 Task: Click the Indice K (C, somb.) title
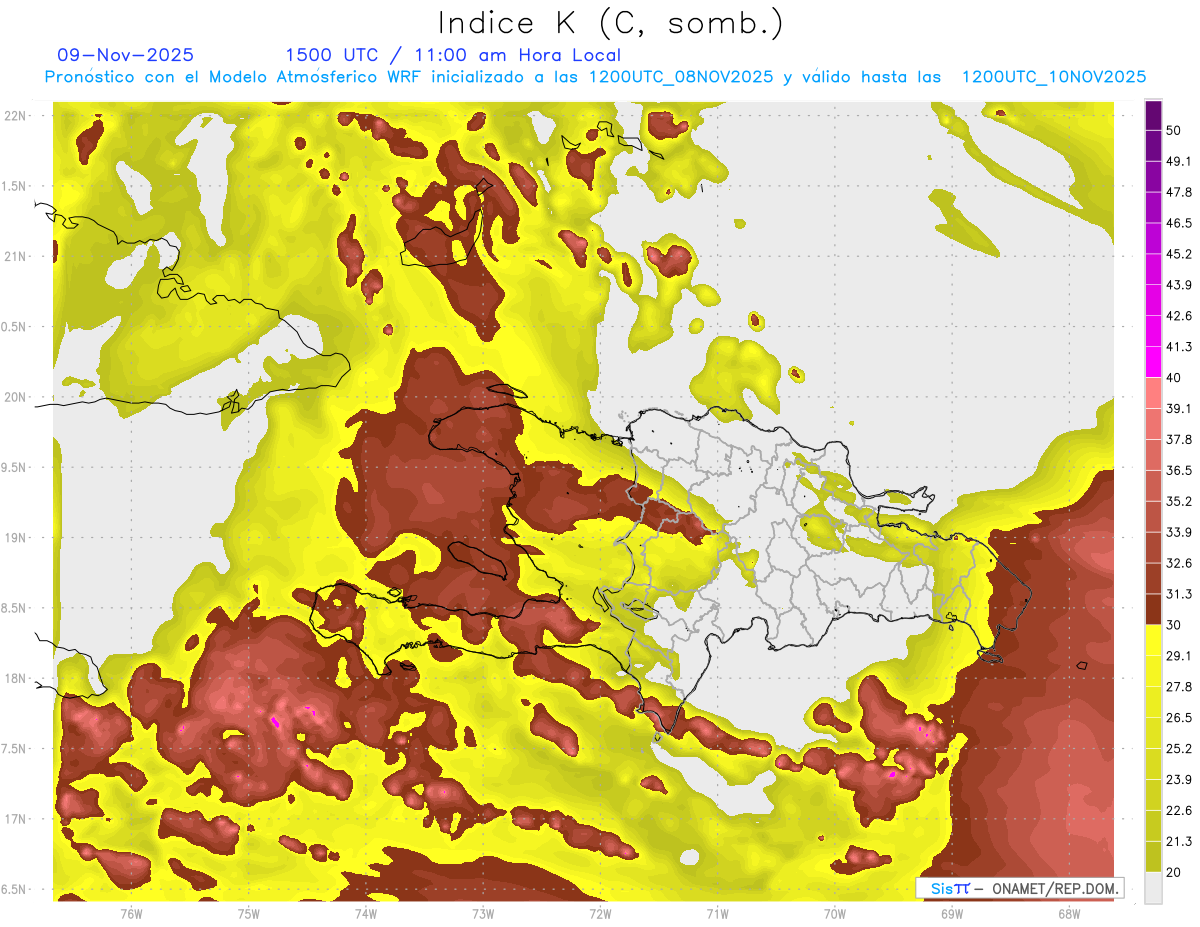pos(610,23)
